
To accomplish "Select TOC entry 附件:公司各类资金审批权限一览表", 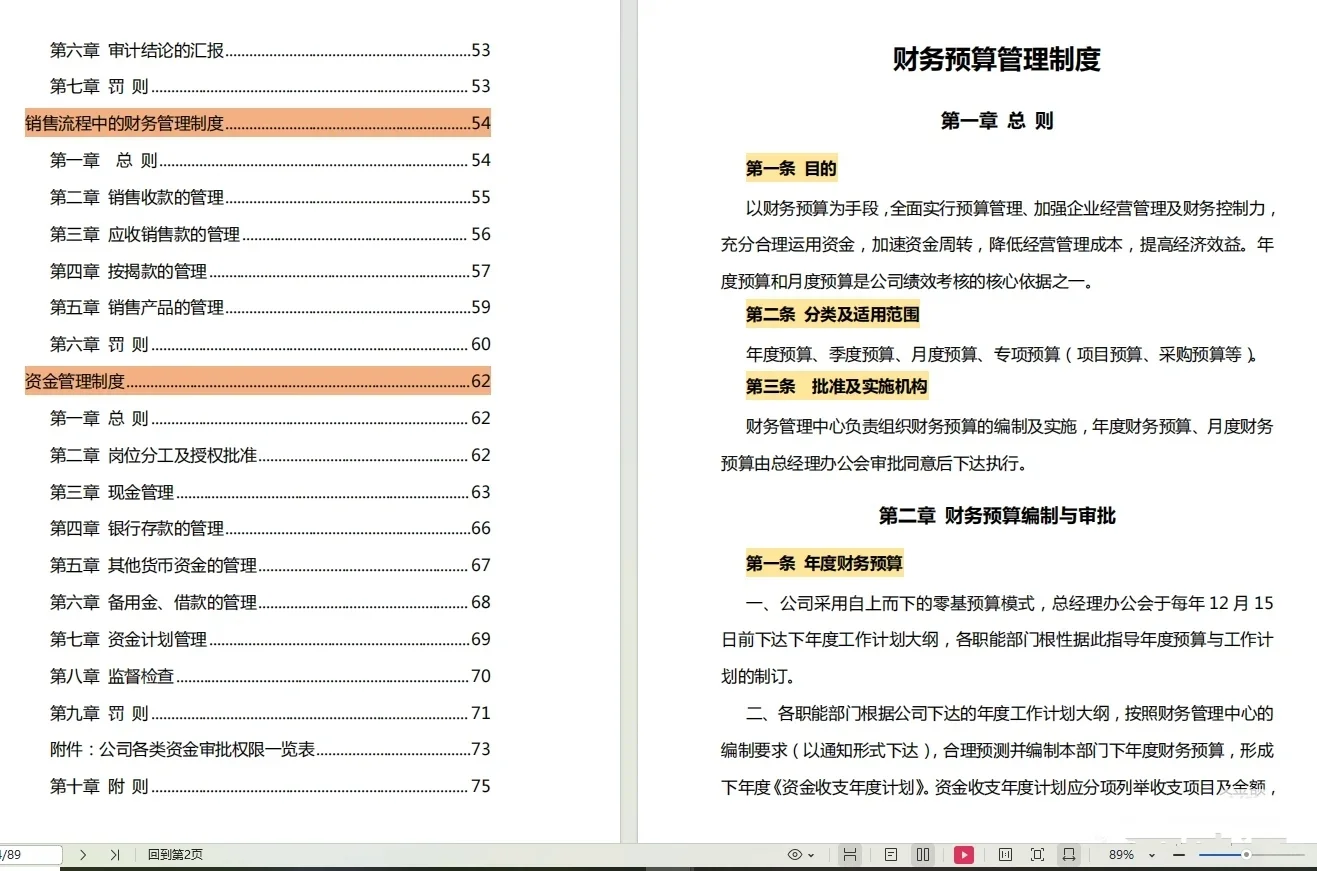I will [270, 749].
